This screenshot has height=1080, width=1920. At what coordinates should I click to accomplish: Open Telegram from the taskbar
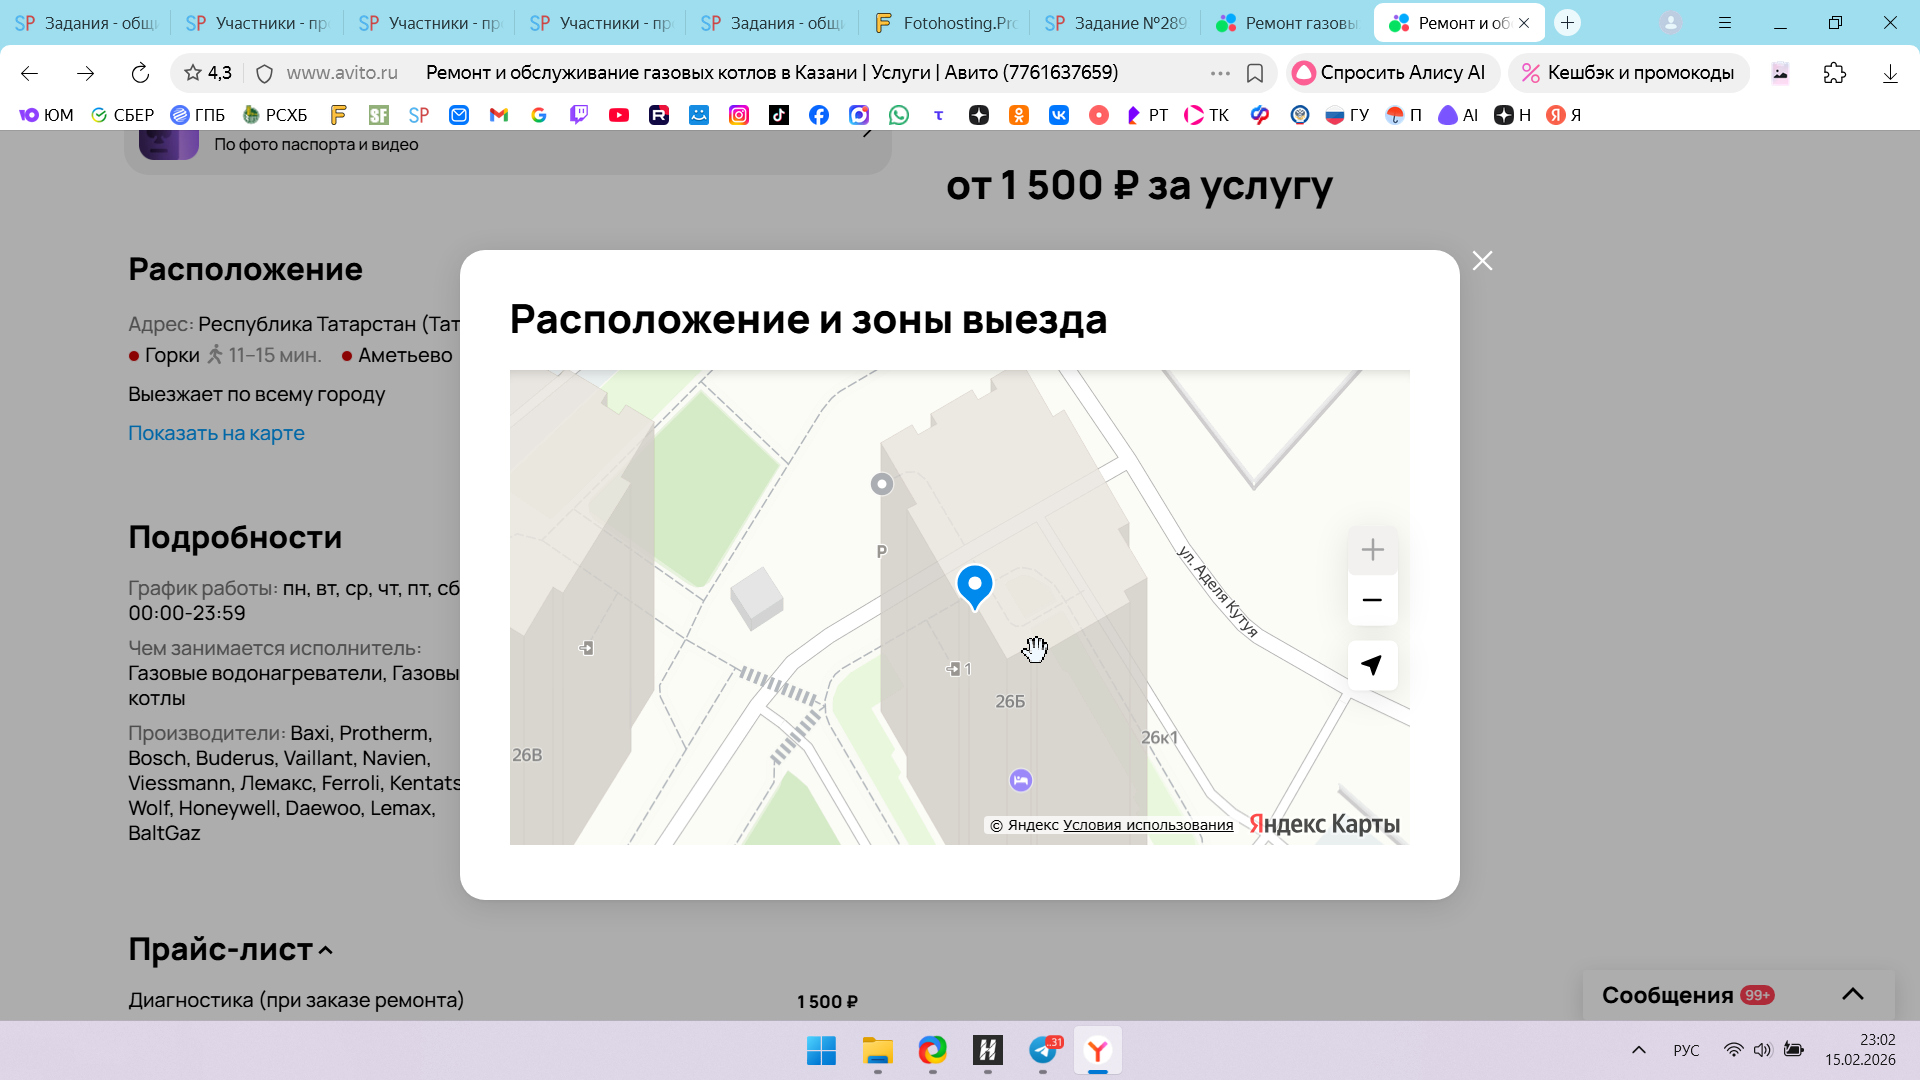[1043, 1050]
